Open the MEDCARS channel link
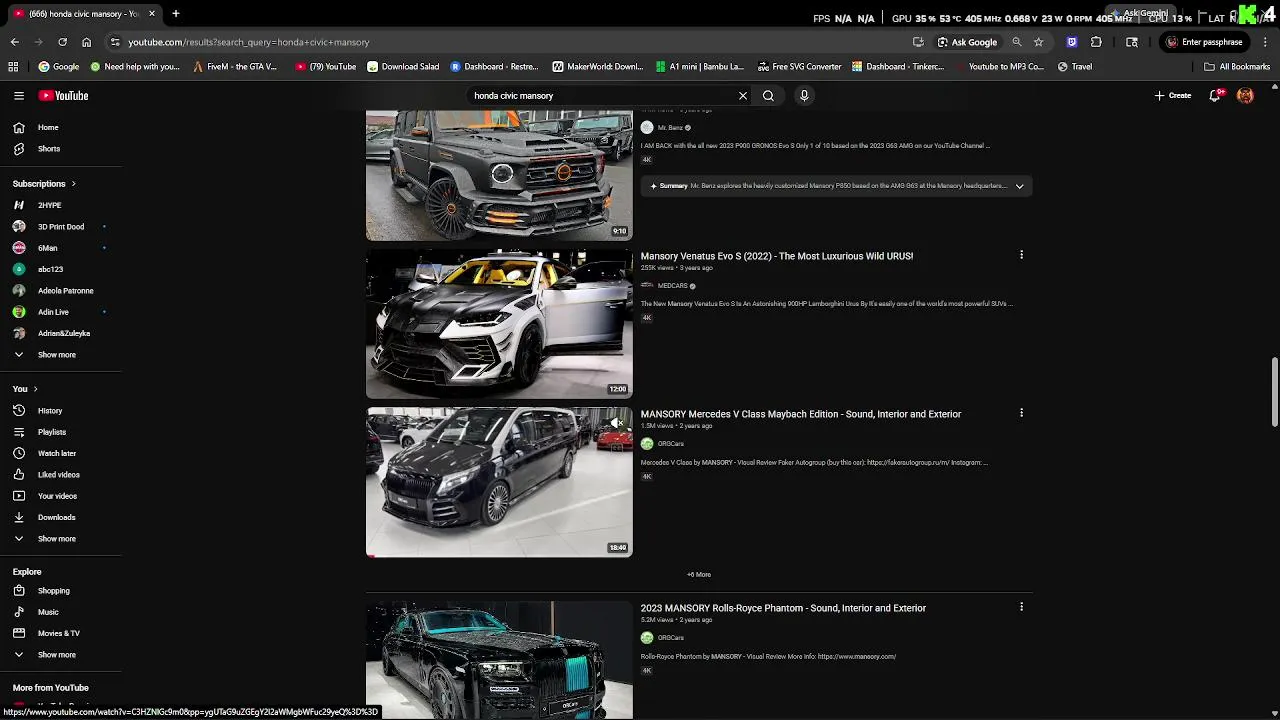1280x720 pixels. click(x=672, y=285)
